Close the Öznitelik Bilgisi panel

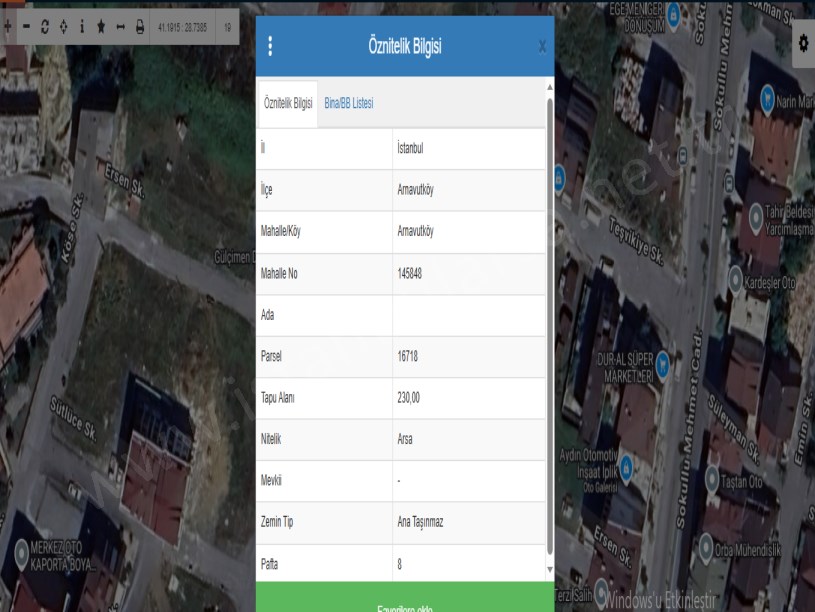tap(542, 46)
